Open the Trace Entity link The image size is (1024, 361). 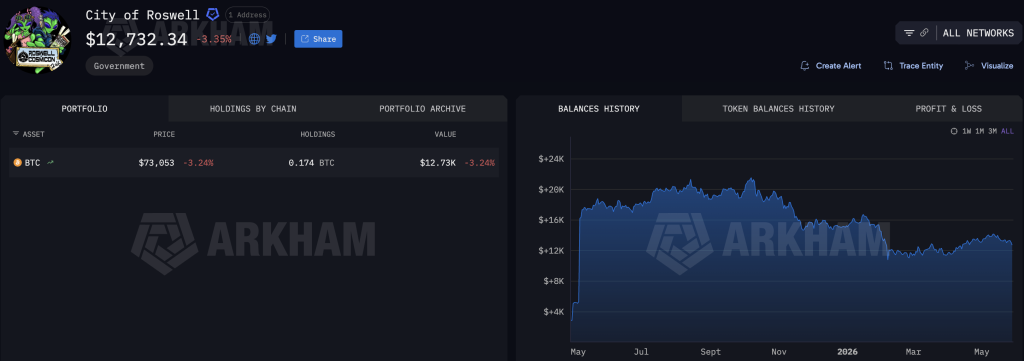[x=921, y=66]
